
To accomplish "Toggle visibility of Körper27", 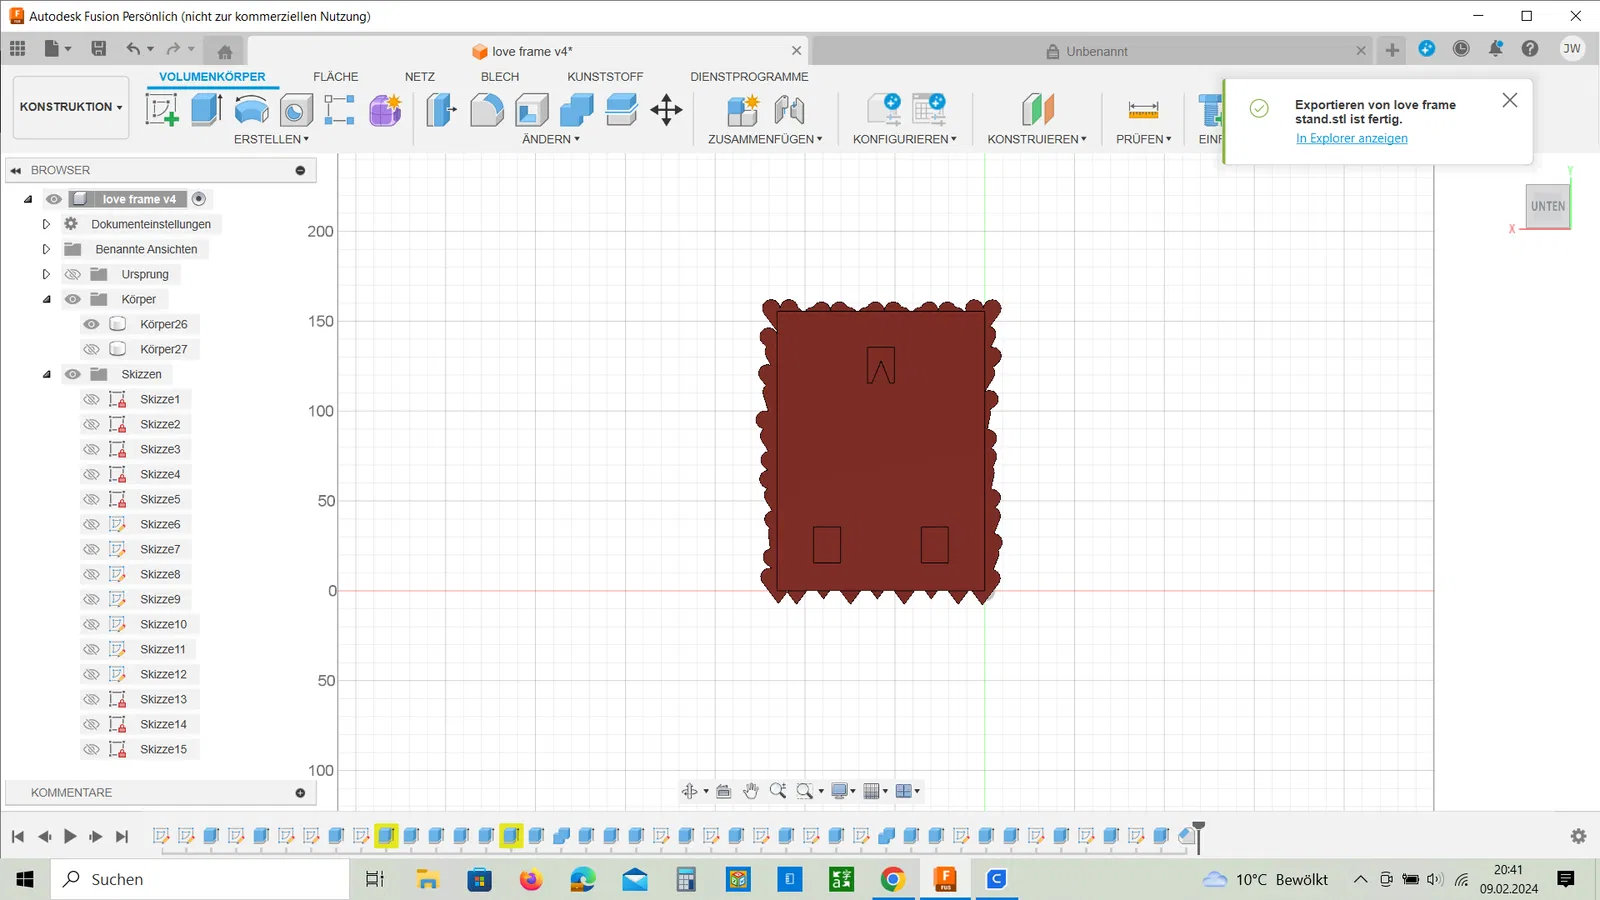I will click(x=91, y=349).
